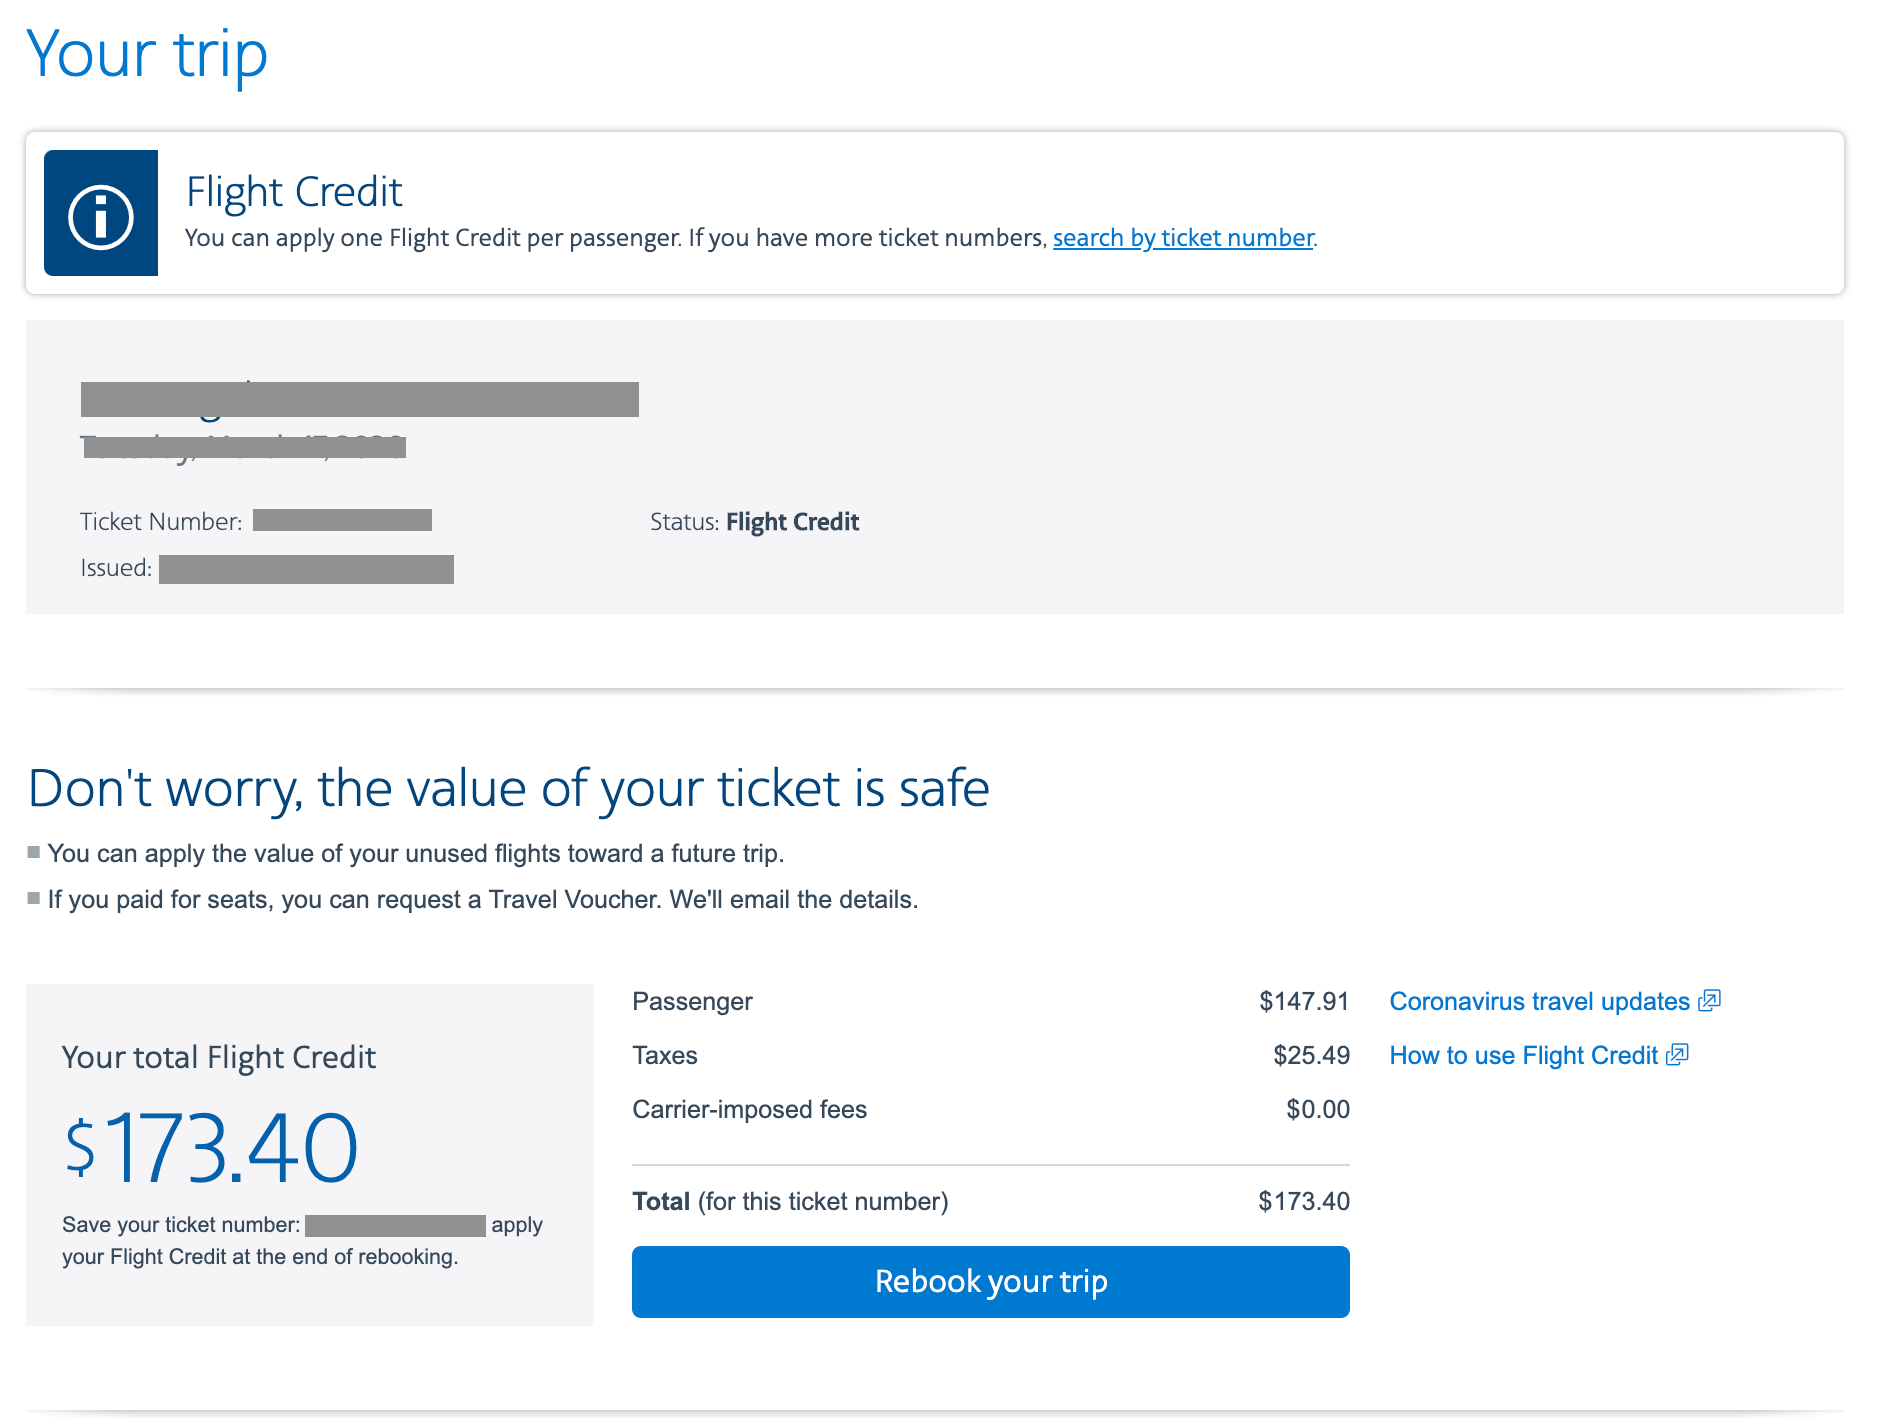Open the search by ticket number link
This screenshot has width=1902, height=1422.
(1183, 238)
